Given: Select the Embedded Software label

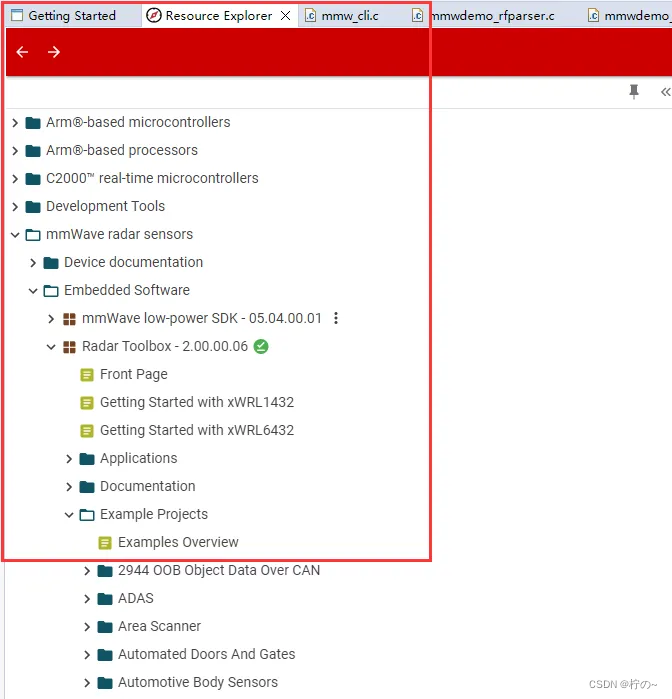Looking at the screenshot, I should click(x=127, y=290).
